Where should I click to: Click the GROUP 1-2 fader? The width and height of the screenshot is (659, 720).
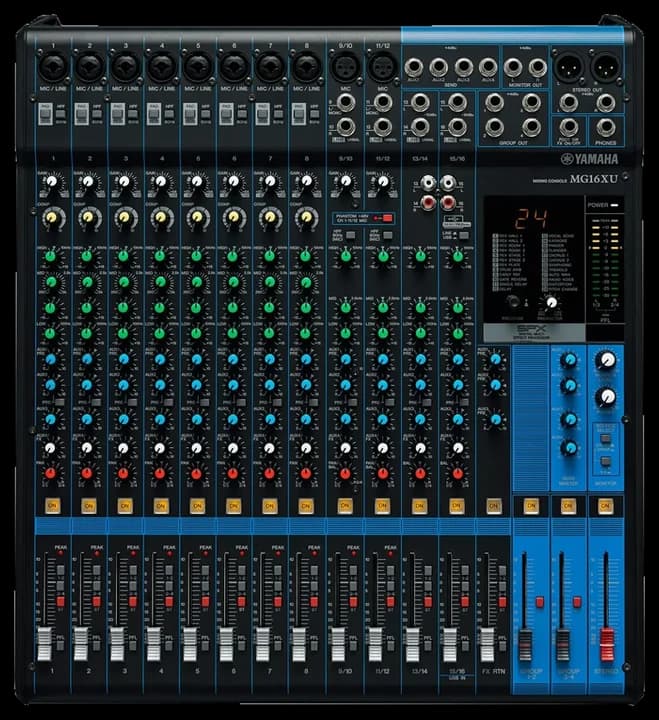point(525,646)
